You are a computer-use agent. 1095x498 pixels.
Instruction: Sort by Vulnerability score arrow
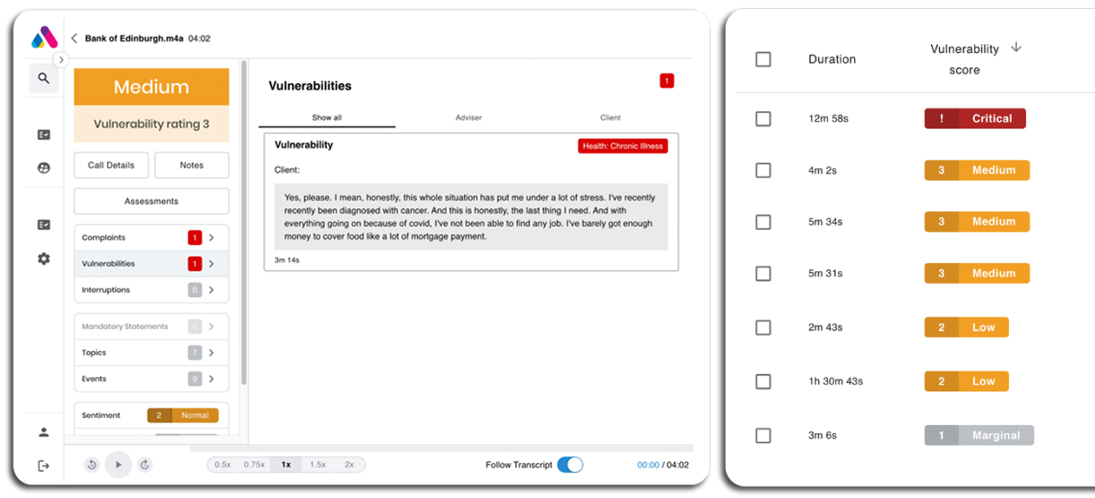1016,47
